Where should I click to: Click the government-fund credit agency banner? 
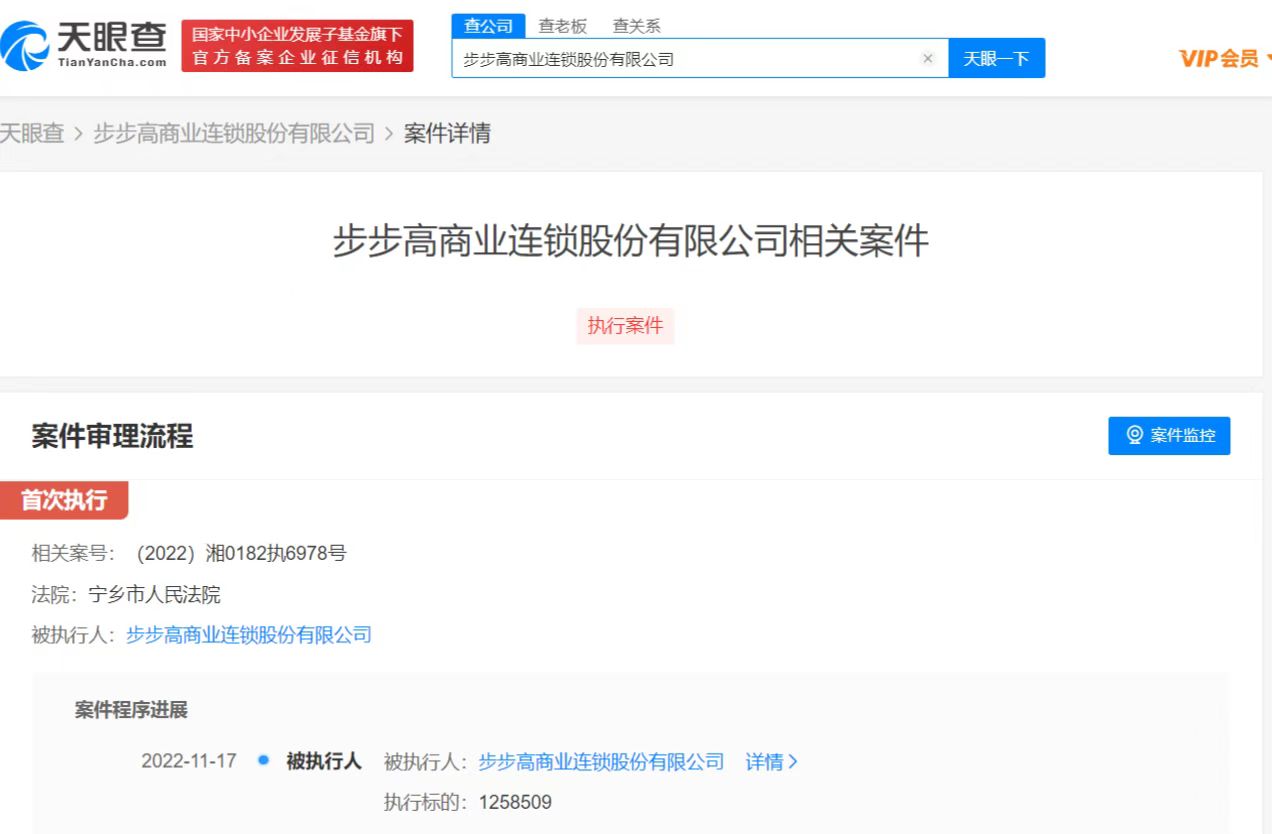tap(297, 46)
